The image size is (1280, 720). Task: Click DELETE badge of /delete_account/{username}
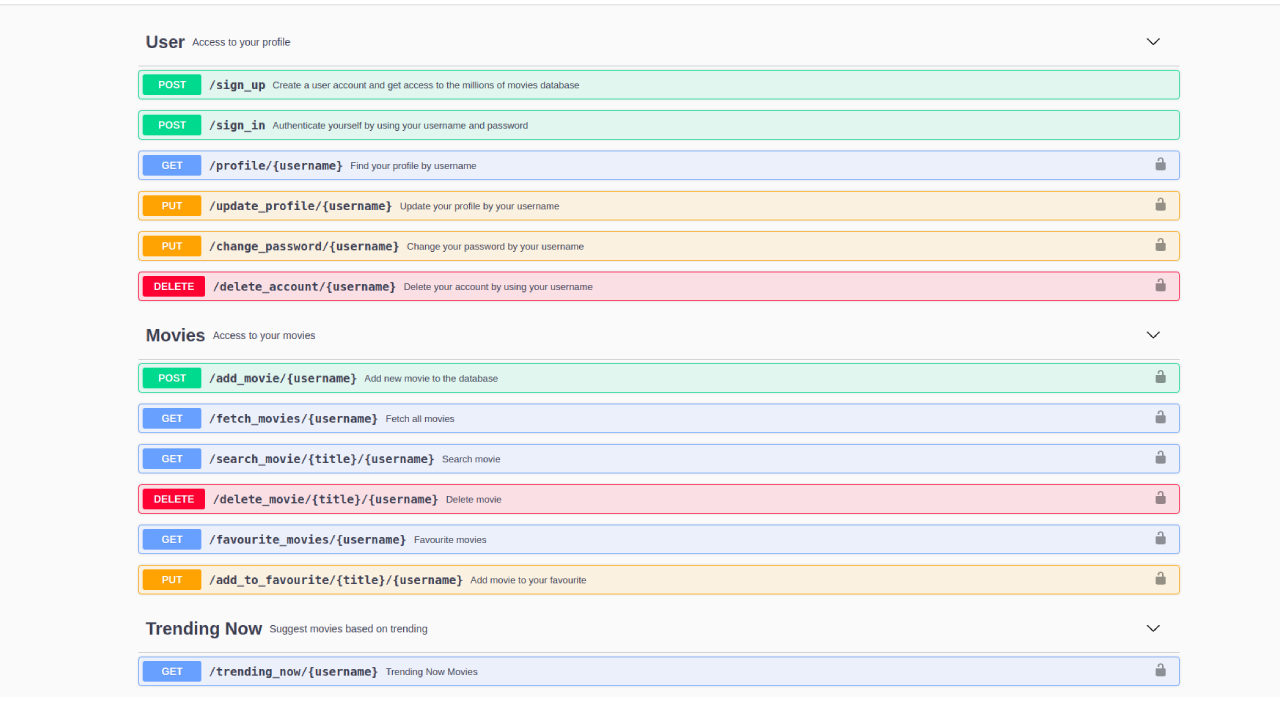174,286
